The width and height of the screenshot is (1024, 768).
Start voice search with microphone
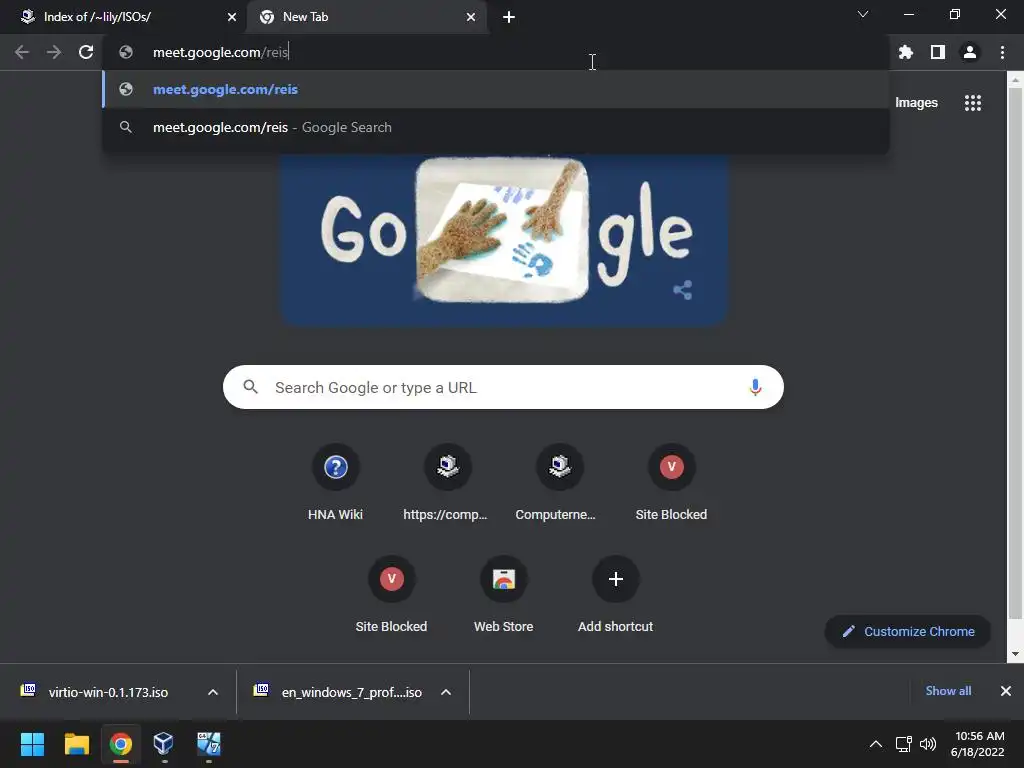[755, 387]
